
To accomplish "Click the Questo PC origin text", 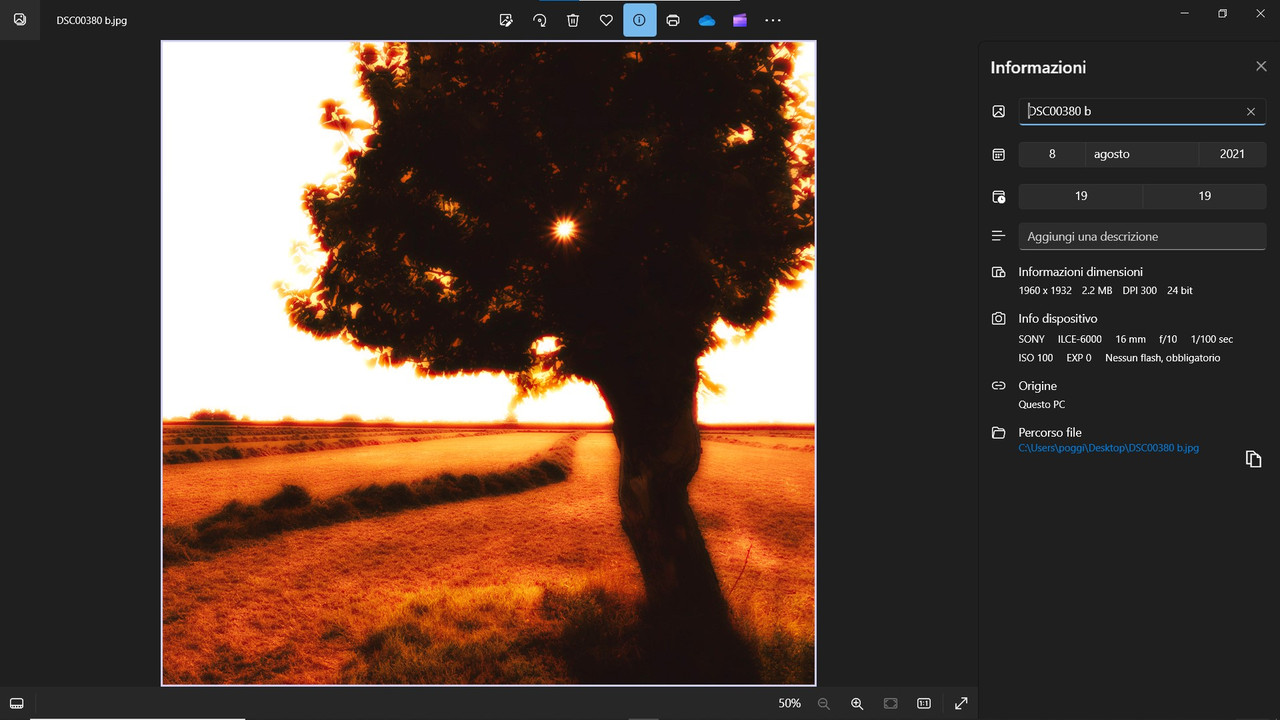I will coord(1041,405).
